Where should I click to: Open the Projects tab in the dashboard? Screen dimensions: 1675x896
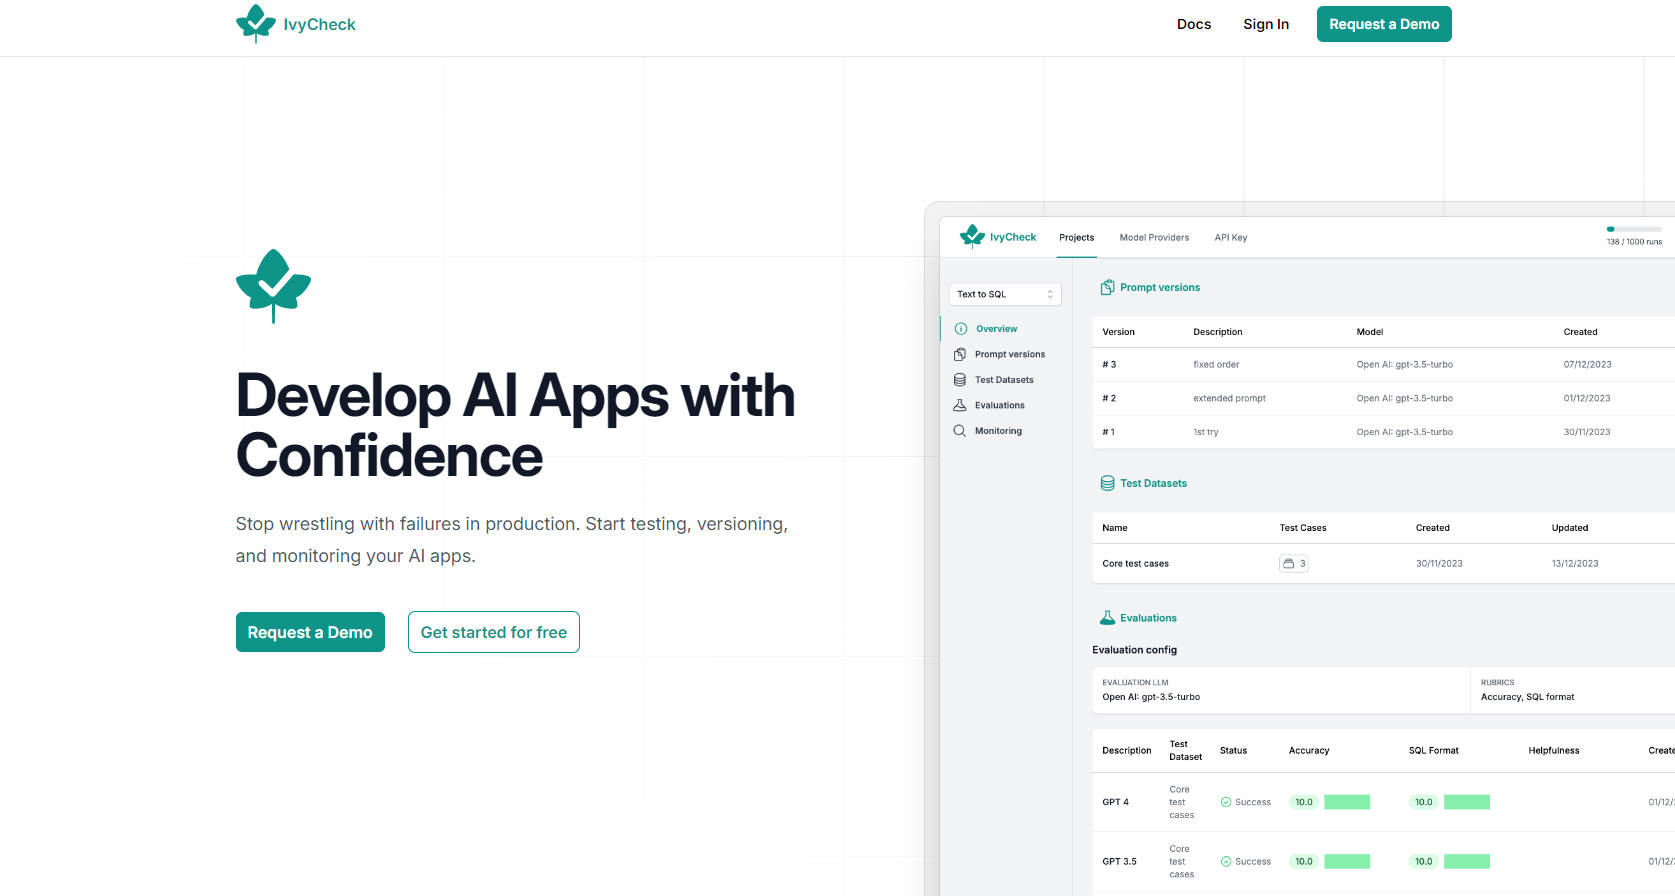1077,237
